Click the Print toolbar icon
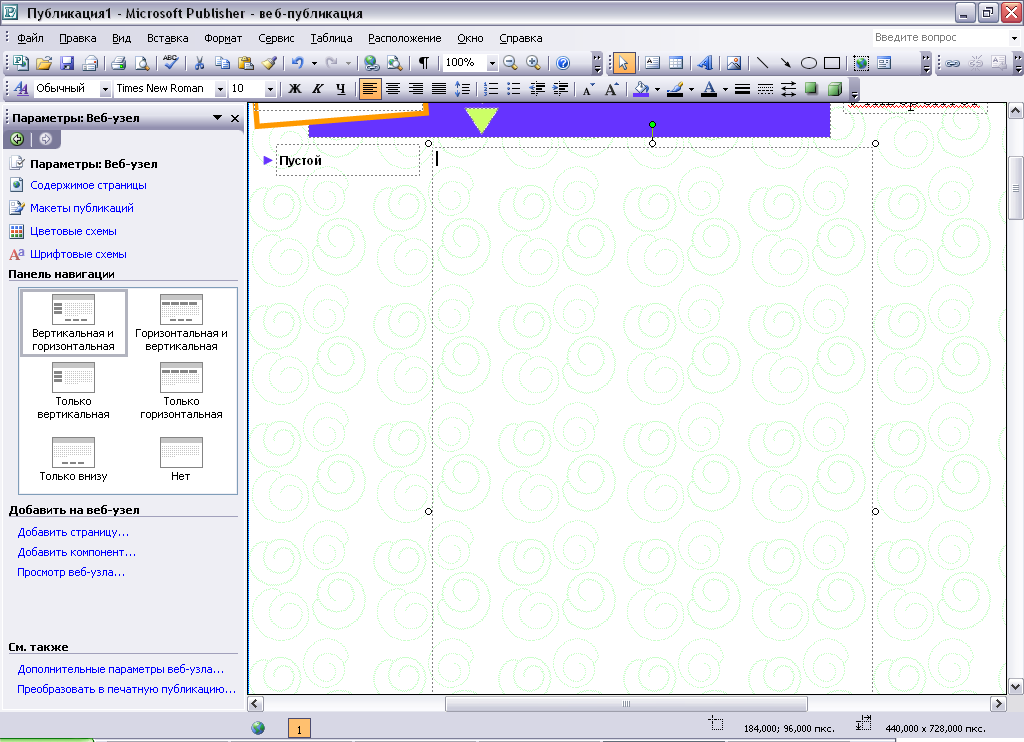This screenshot has height=742, width=1024. click(119, 63)
